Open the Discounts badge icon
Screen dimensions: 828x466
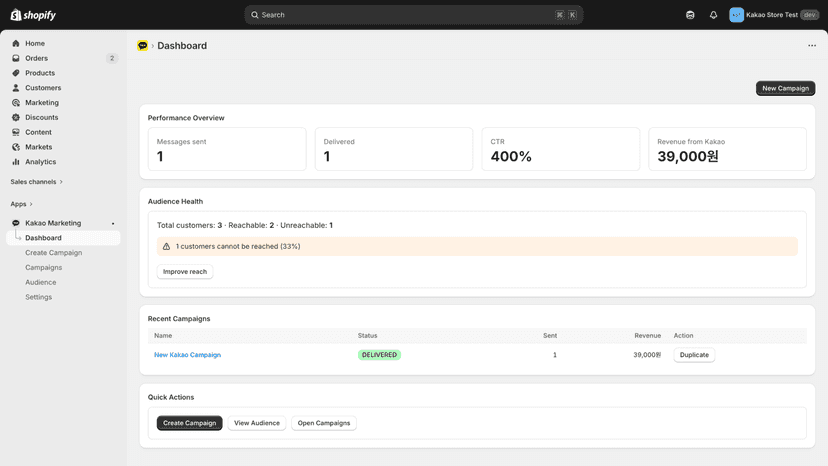coord(16,117)
